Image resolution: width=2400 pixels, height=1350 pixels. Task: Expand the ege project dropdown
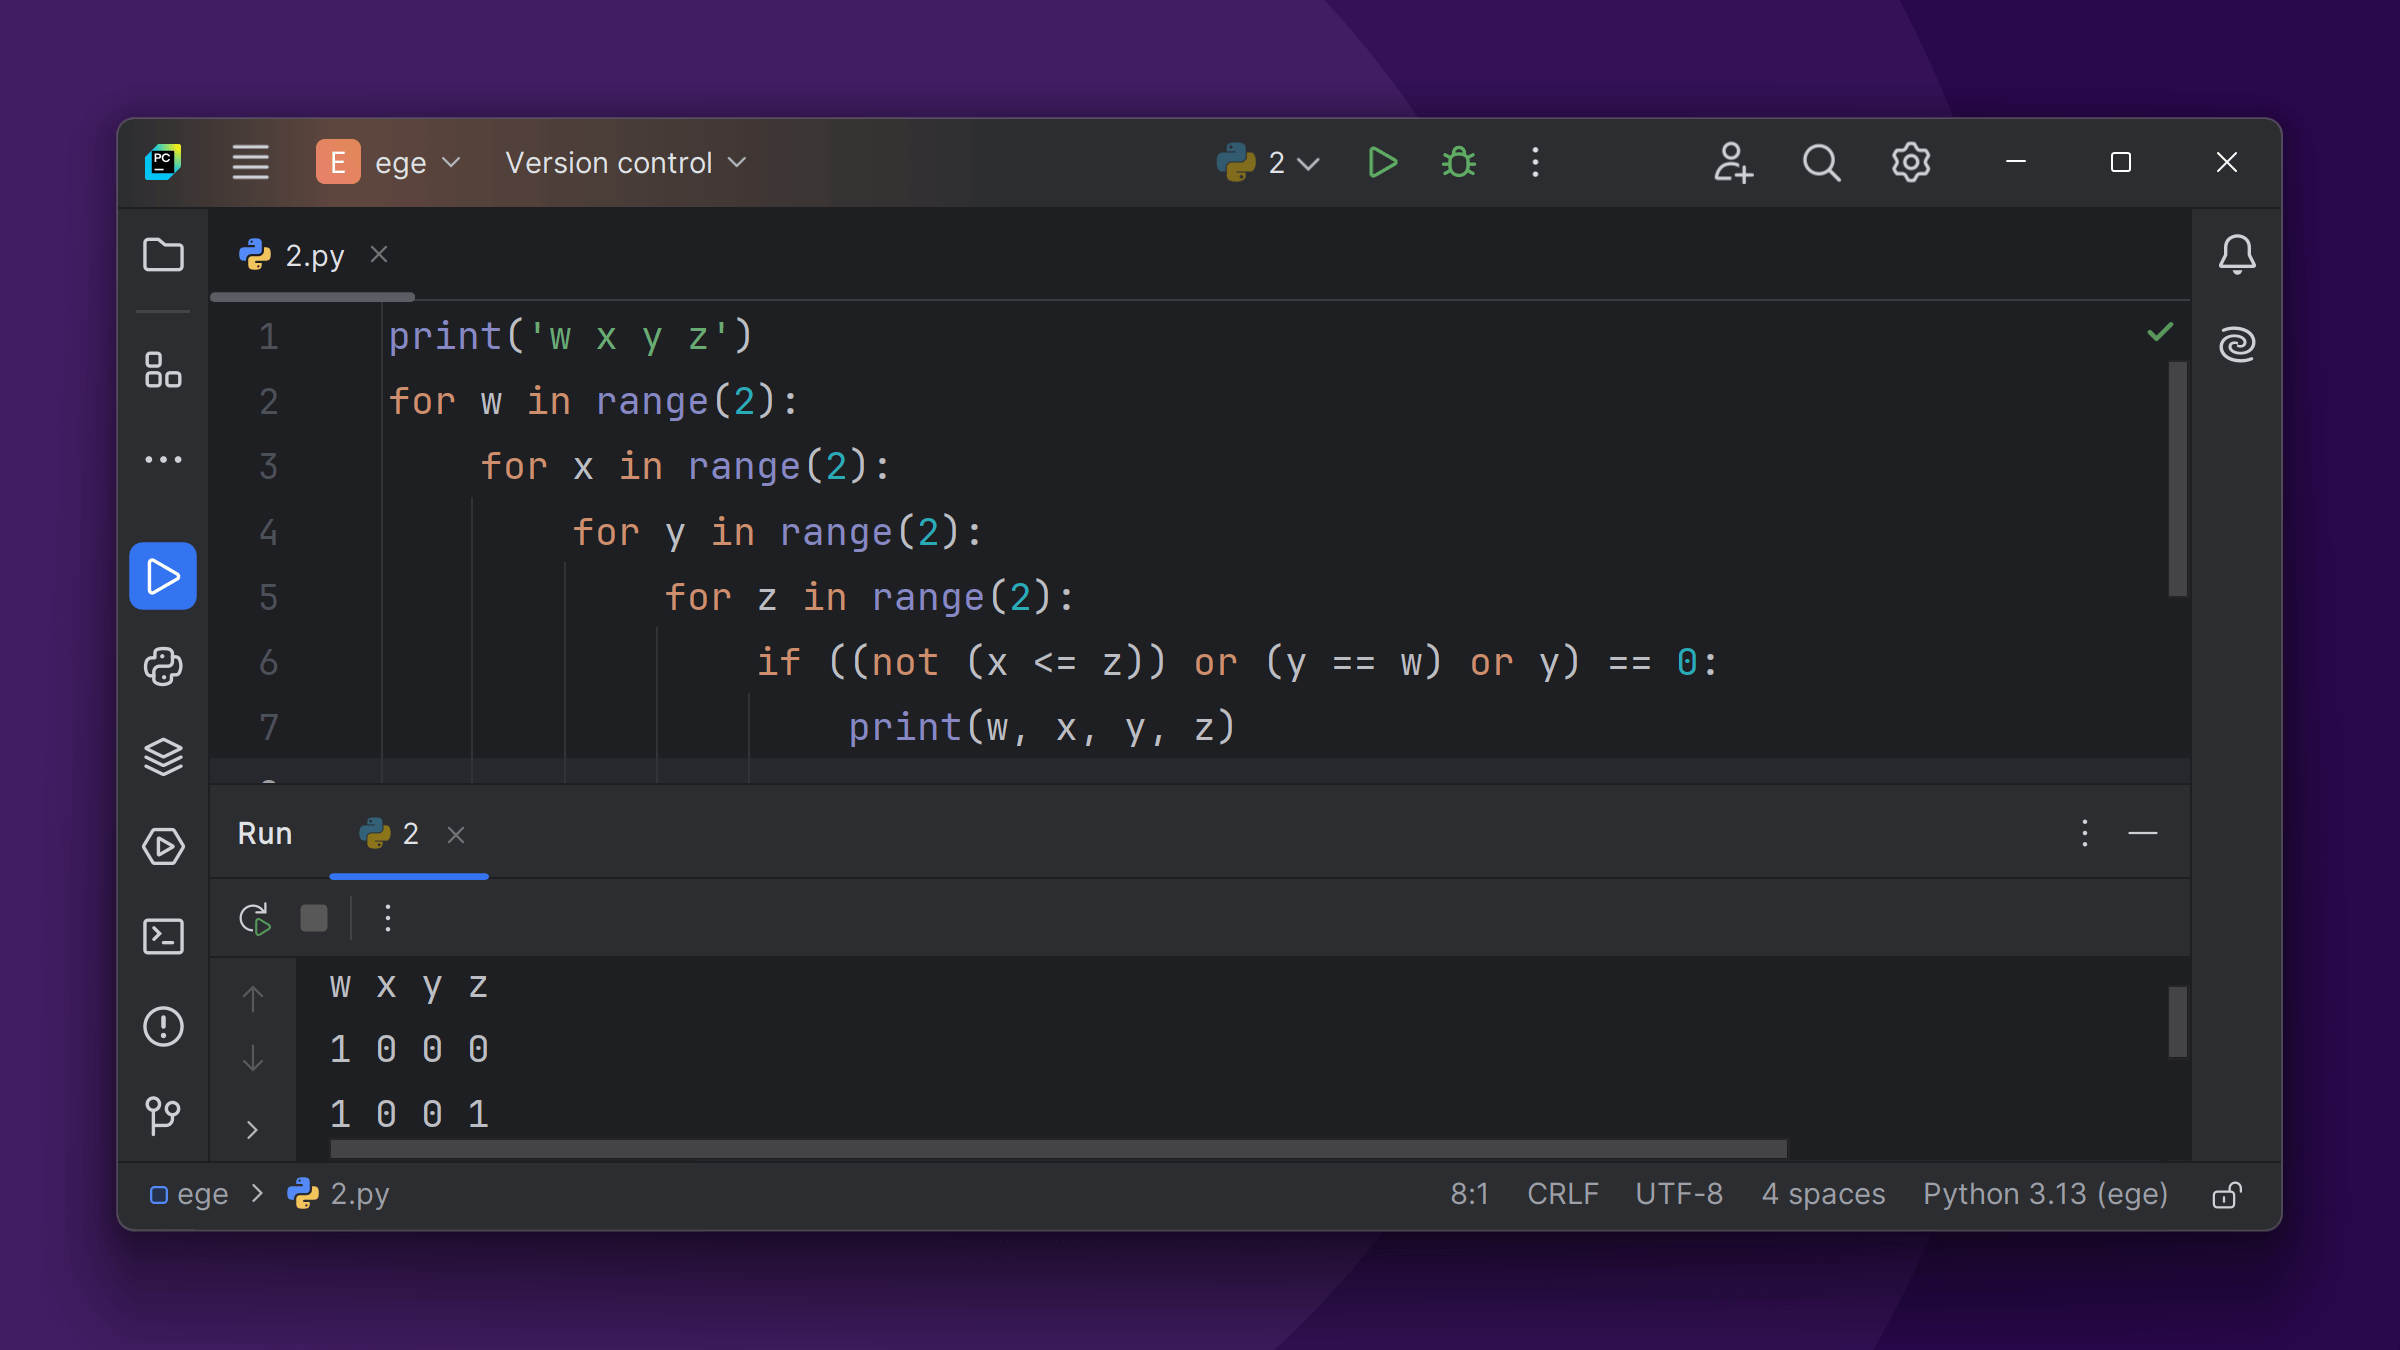[x=390, y=162]
